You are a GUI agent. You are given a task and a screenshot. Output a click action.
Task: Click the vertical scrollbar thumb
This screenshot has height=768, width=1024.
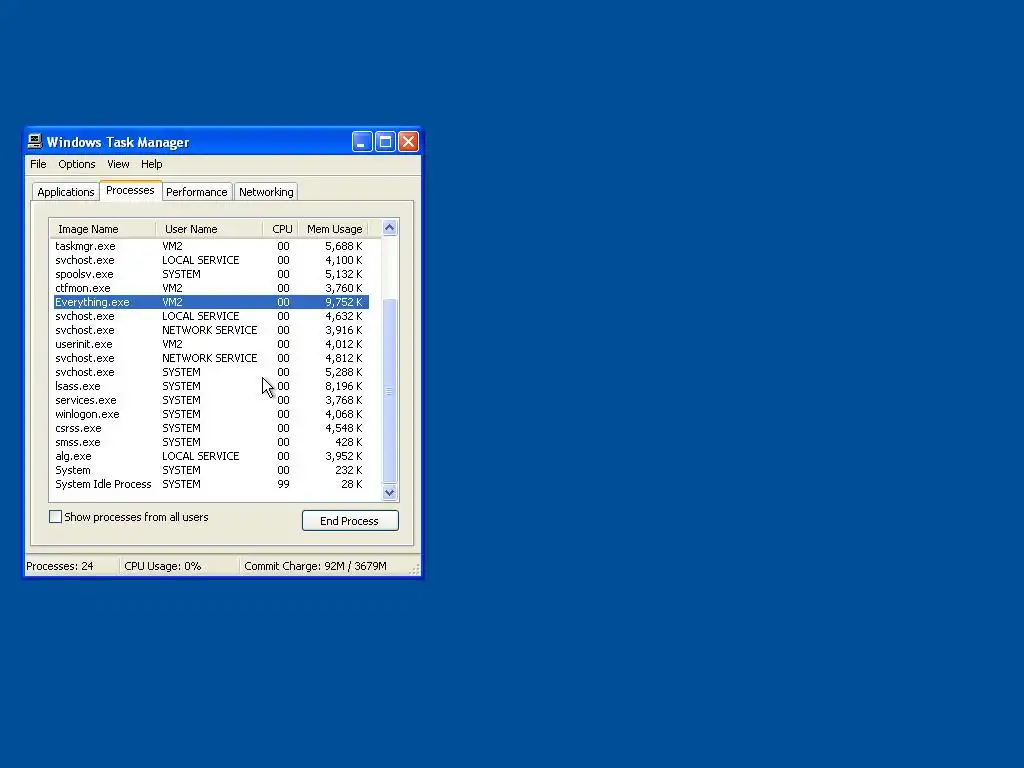pyautogui.click(x=389, y=391)
